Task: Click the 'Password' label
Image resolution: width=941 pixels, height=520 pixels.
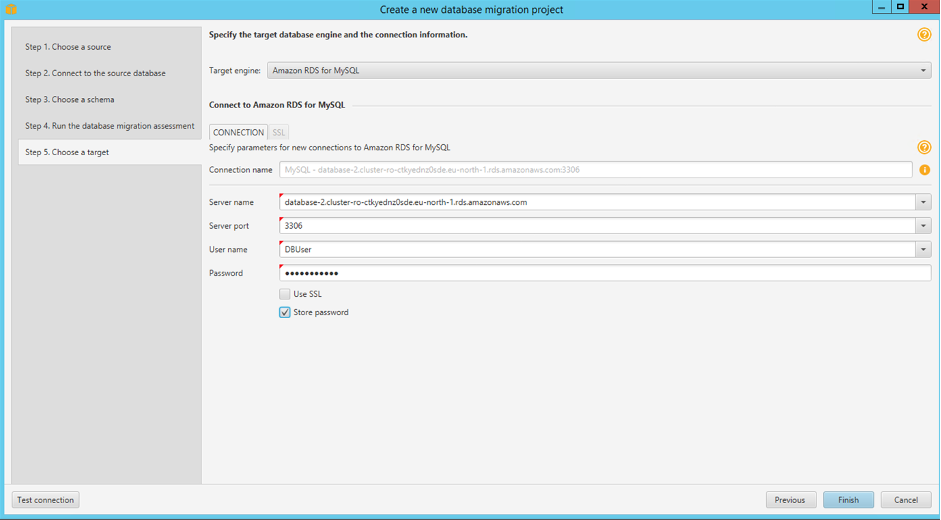Action: tap(226, 273)
